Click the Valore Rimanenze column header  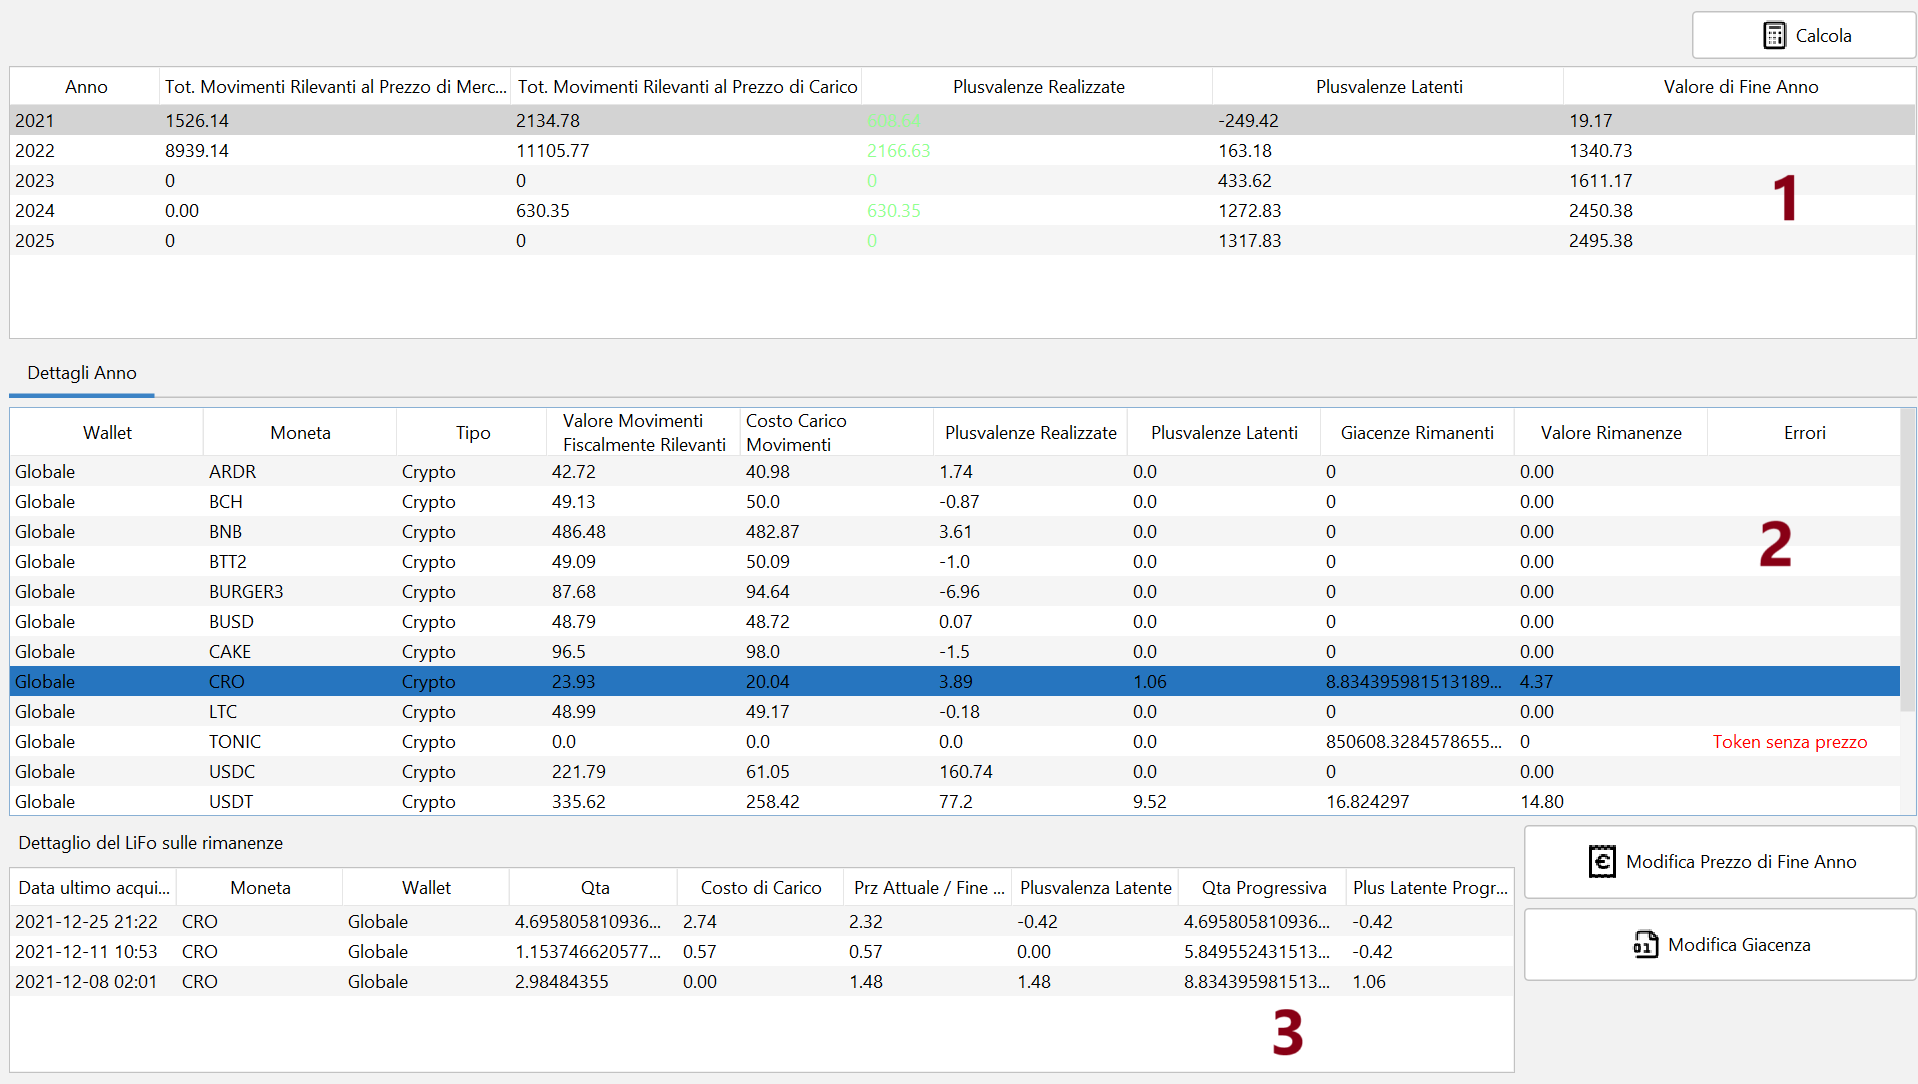[1611, 433]
